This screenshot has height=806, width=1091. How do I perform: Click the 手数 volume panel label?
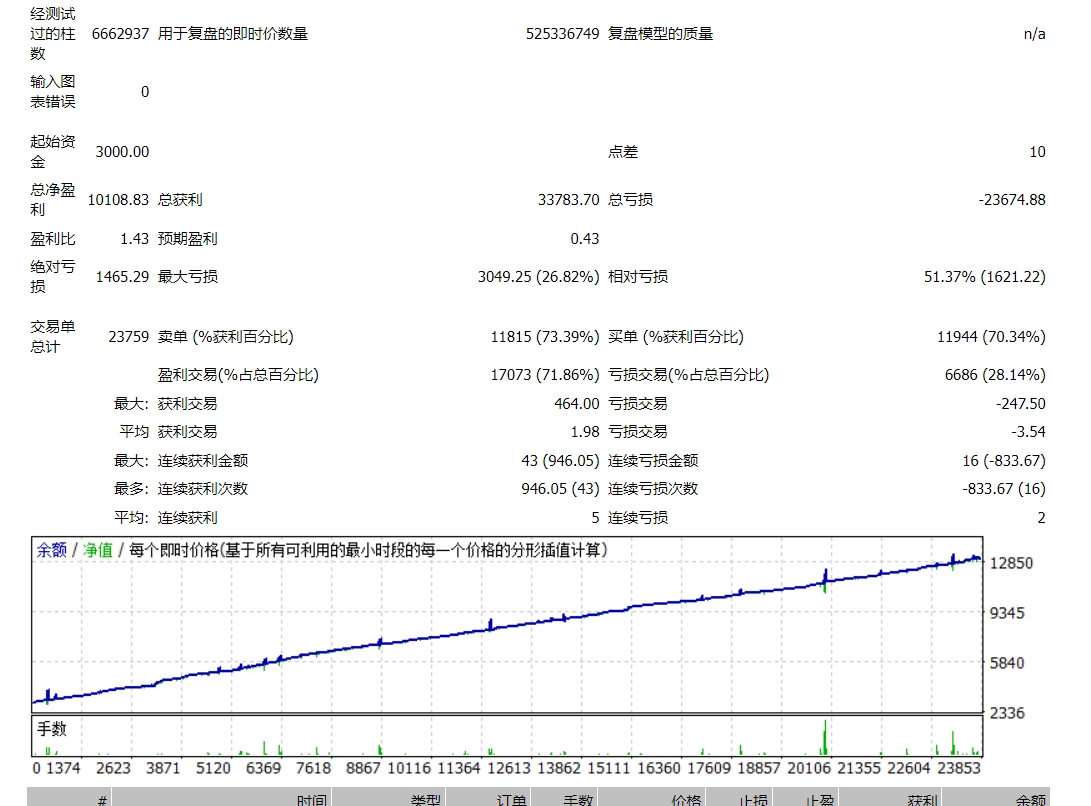51,729
